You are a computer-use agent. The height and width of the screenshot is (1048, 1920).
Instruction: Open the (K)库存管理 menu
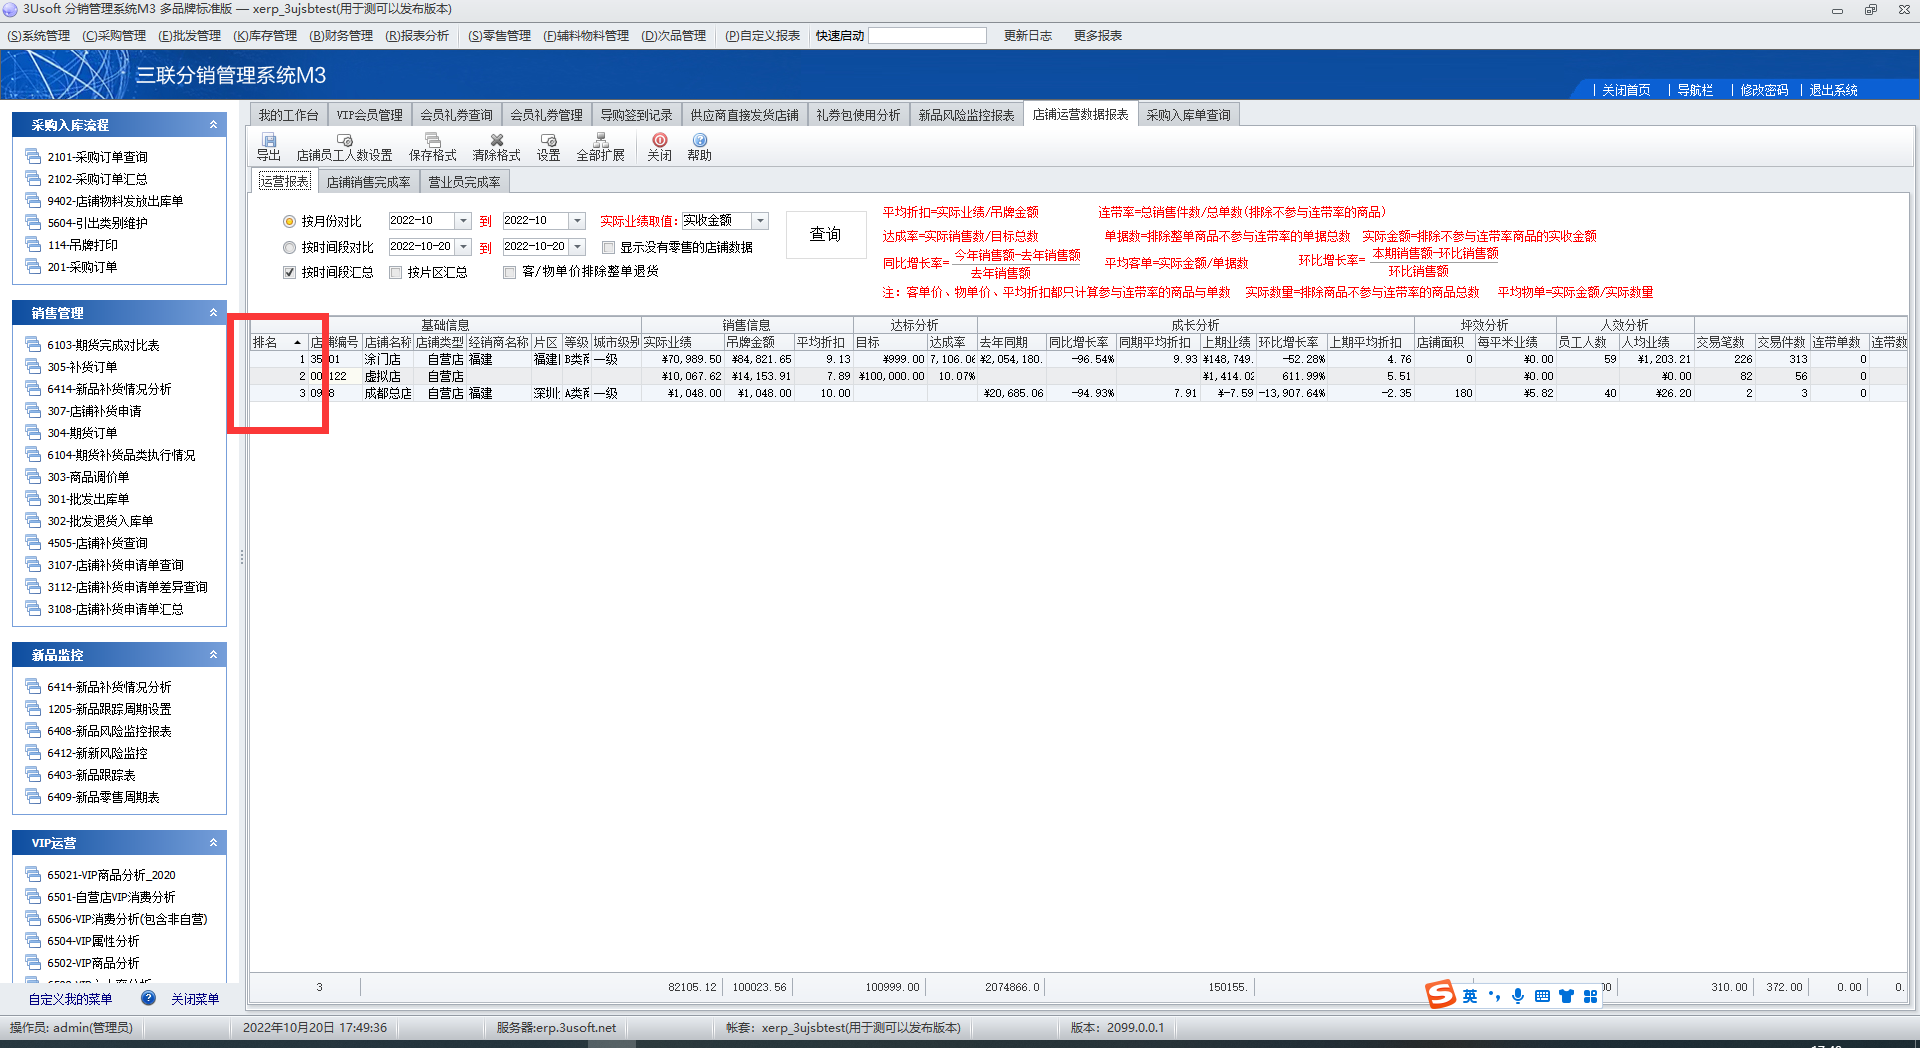coord(265,36)
